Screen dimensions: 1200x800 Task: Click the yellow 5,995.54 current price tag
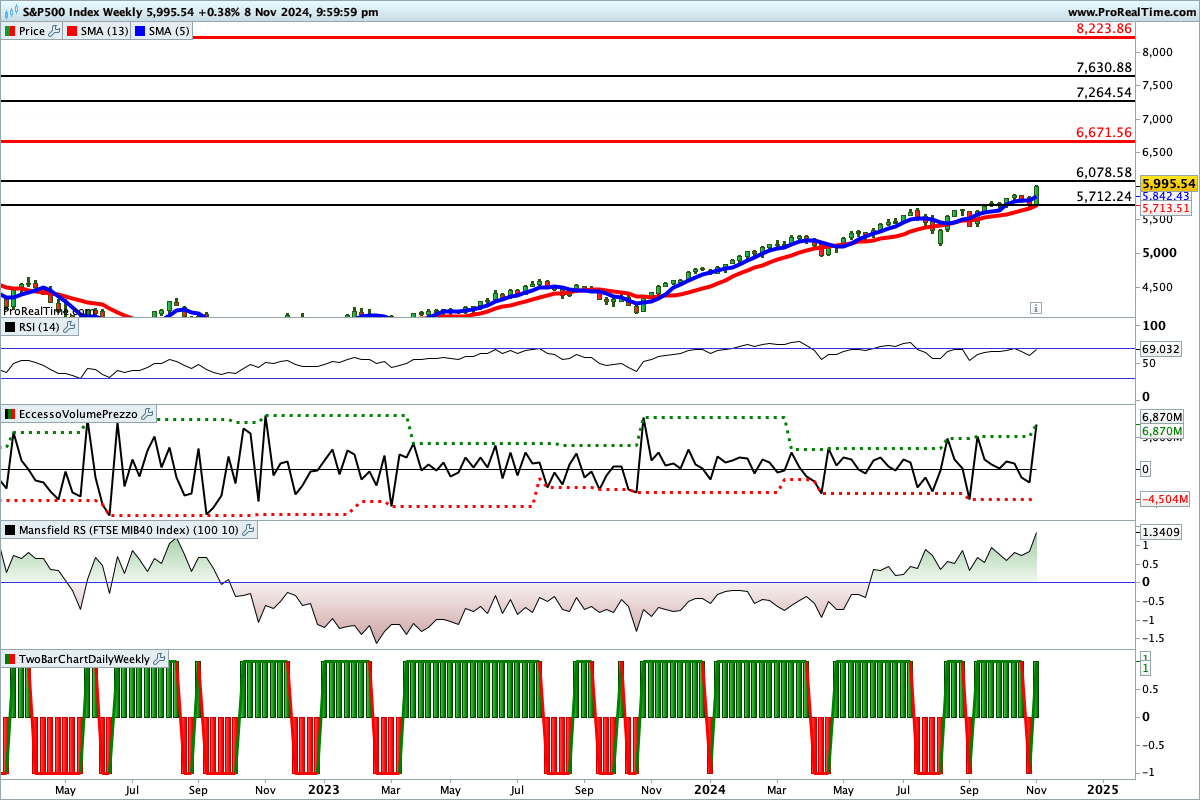pyautogui.click(x=1169, y=184)
